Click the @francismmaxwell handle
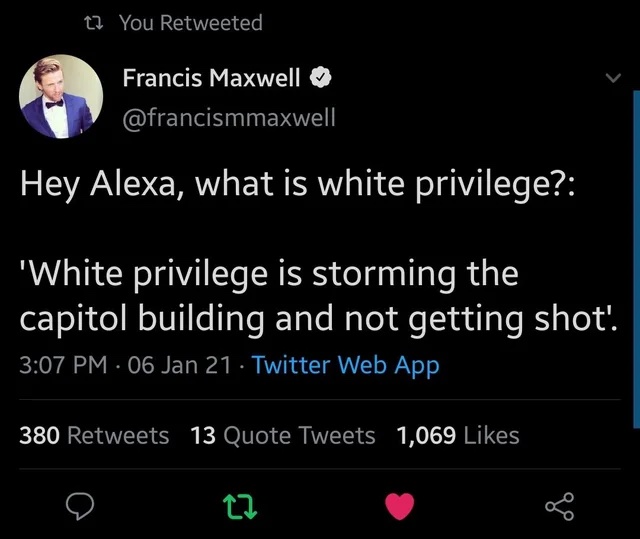640x539 pixels. tap(229, 118)
